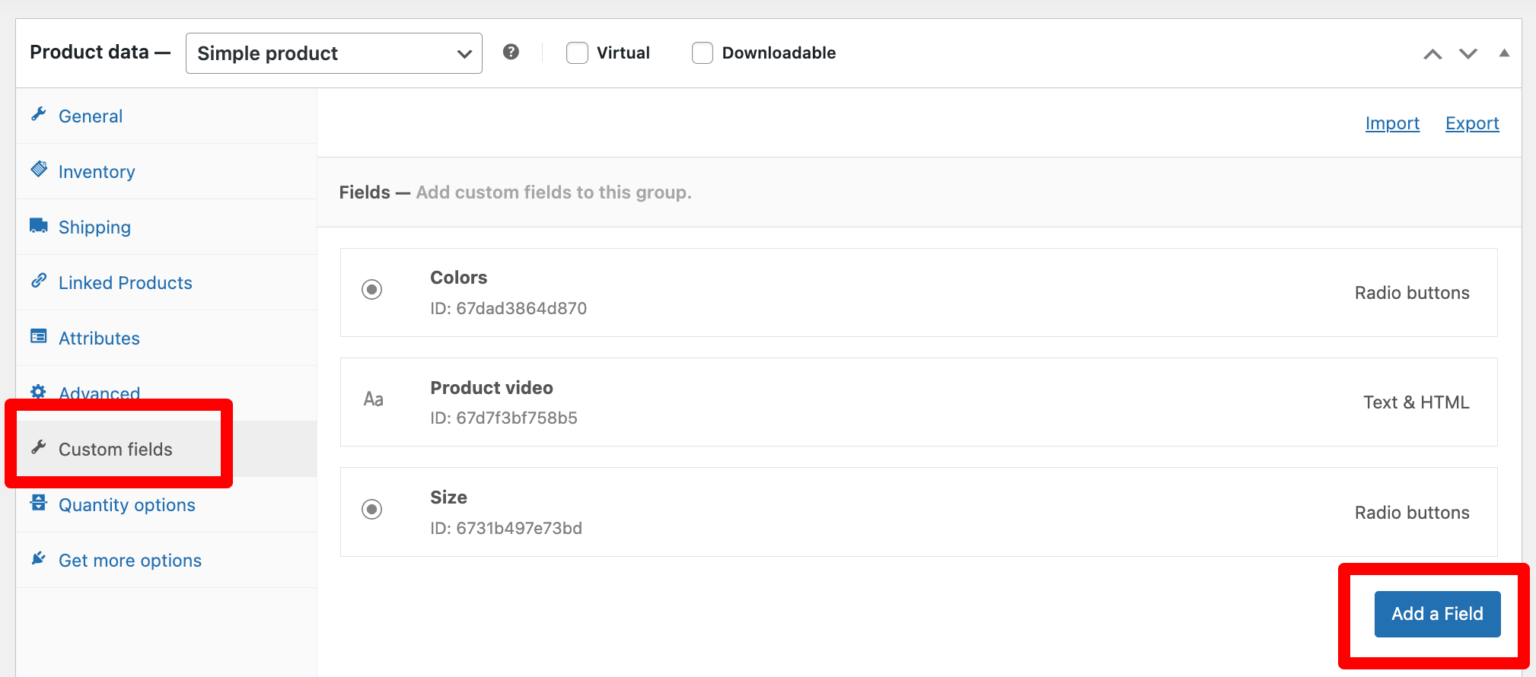Open the Export link
1536x677 pixels.
pos(1471,123)
